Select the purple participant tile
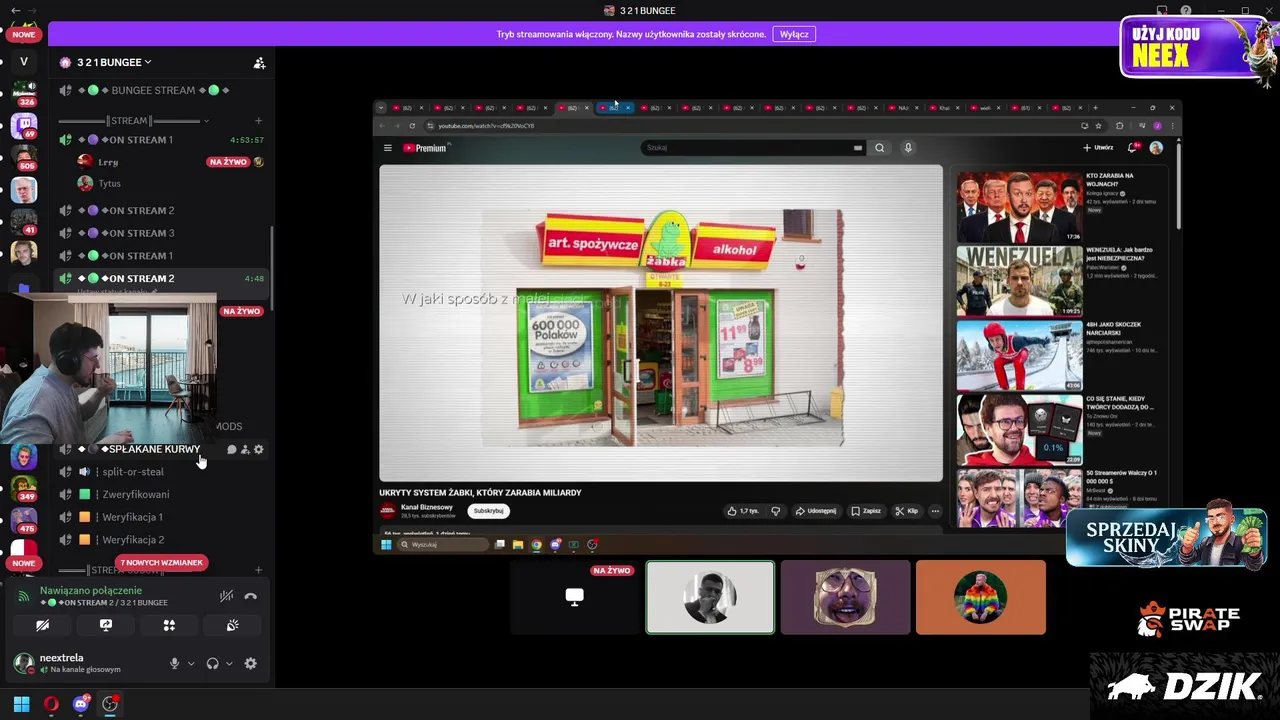The height and width of the screenshot is (720, 1280). click(845, 597)
